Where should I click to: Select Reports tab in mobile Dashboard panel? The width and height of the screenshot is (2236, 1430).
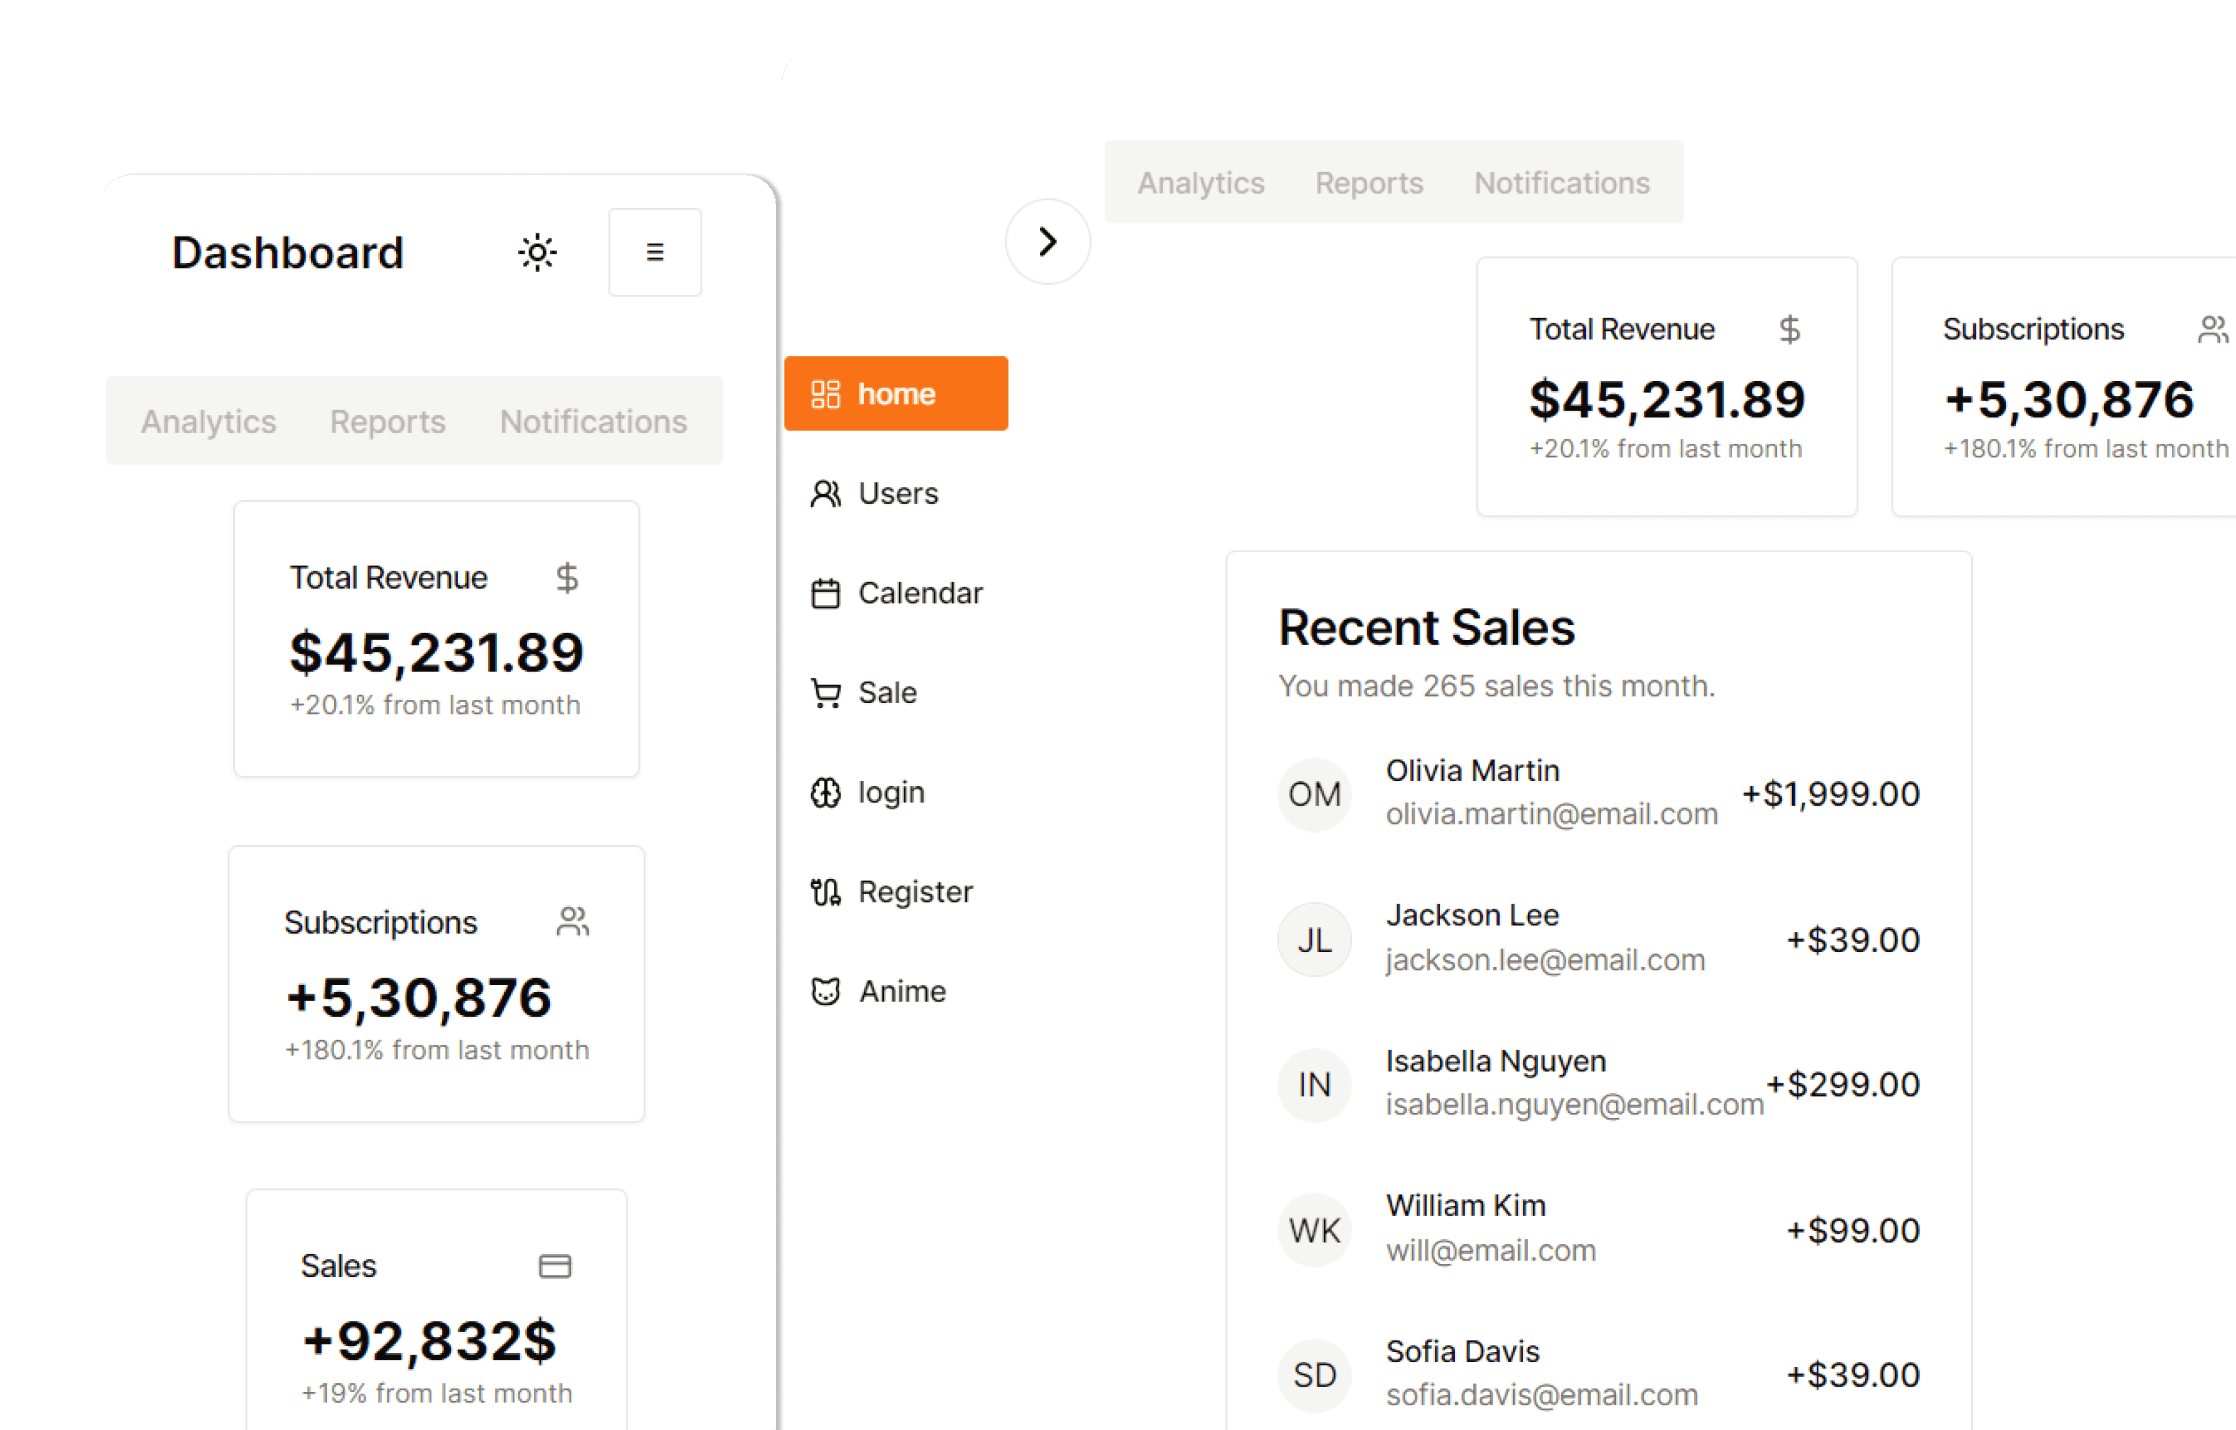pos(388,421)
